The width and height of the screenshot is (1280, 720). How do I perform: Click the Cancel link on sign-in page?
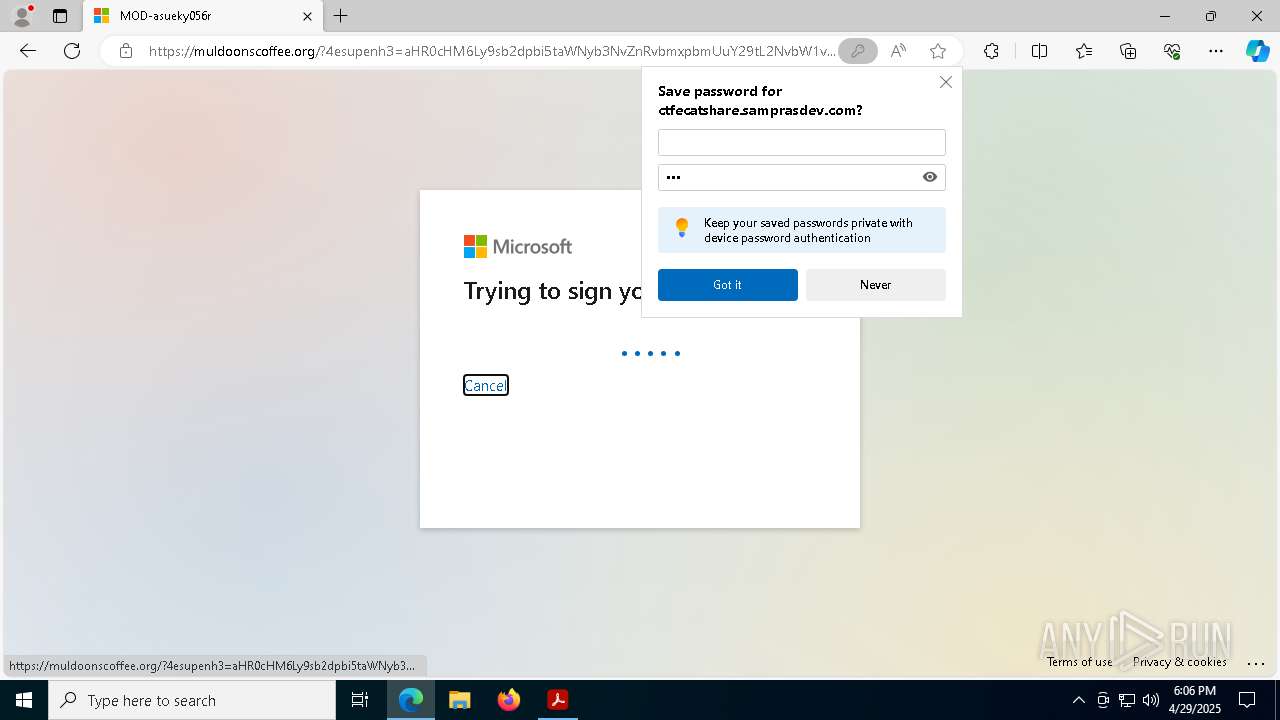coord(486,385)
